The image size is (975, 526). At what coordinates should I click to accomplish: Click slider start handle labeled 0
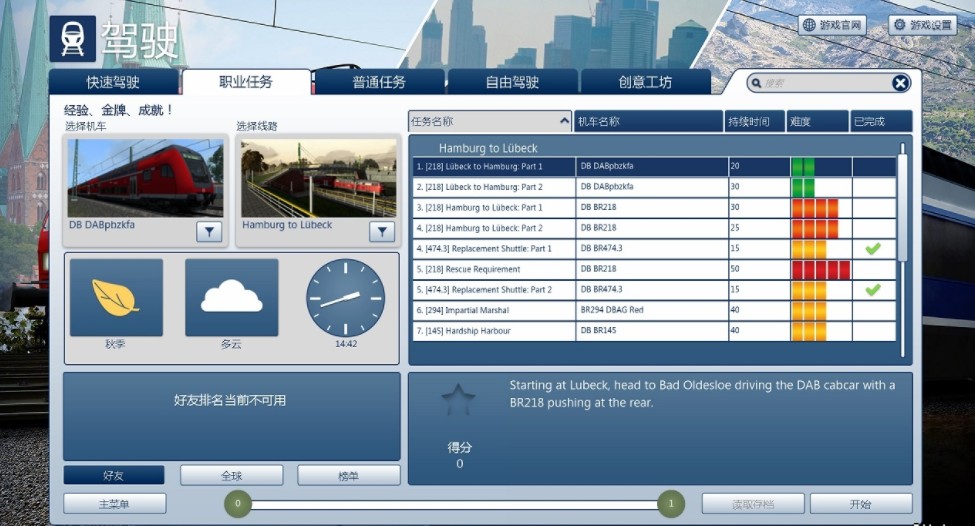point(238,504)
